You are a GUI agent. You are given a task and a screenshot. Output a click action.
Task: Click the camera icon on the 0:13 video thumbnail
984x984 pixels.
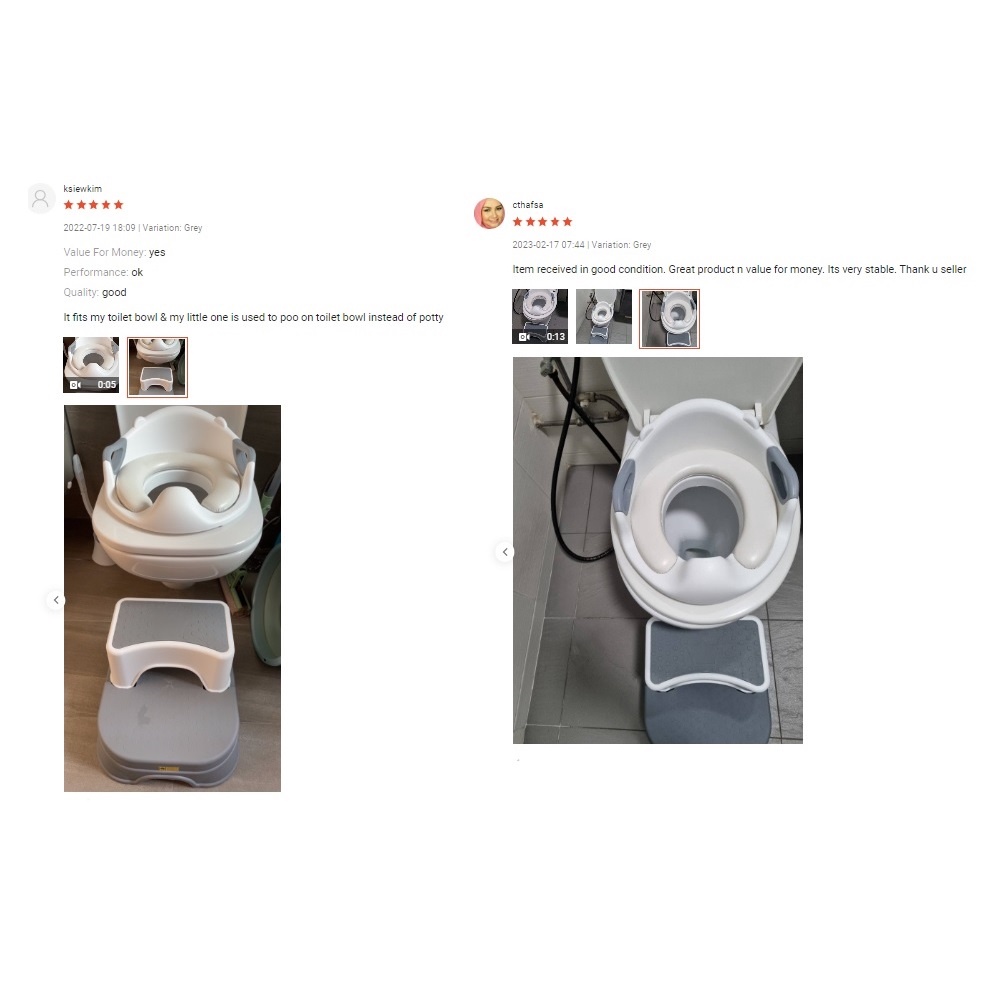tap(525, 337)
